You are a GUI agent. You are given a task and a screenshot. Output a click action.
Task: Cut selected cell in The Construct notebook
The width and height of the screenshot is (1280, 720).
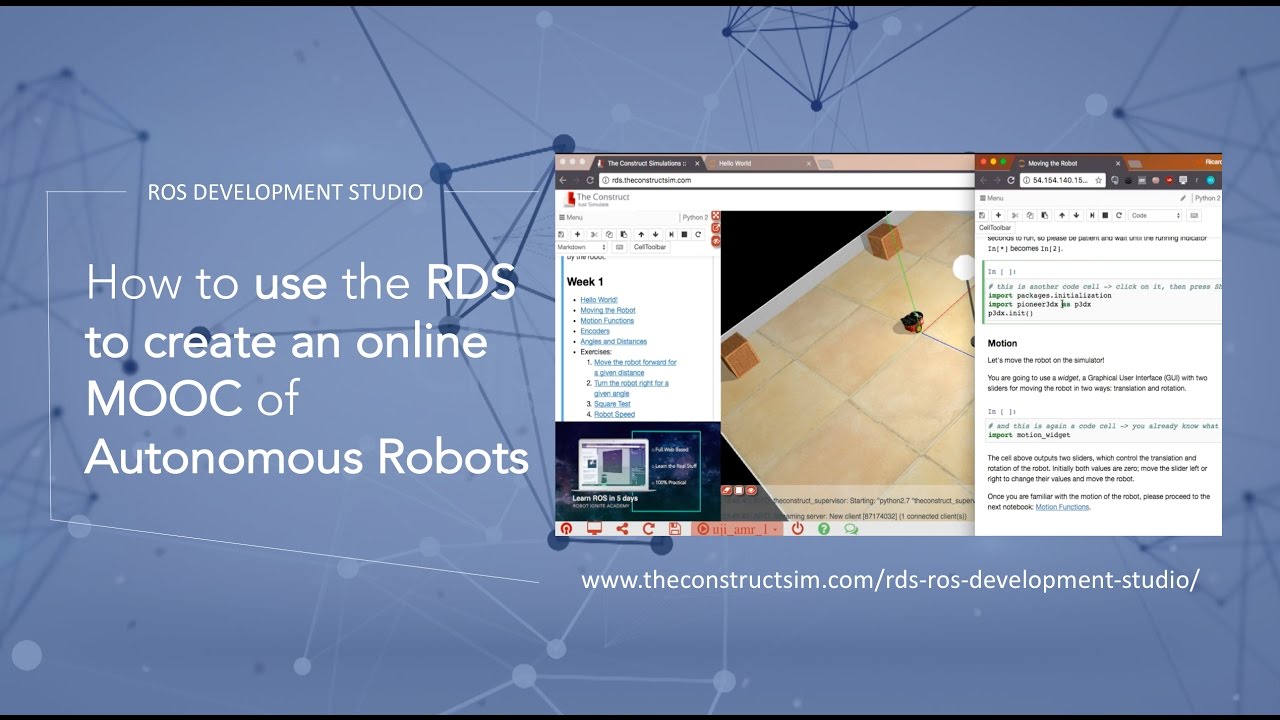[594, 234]
